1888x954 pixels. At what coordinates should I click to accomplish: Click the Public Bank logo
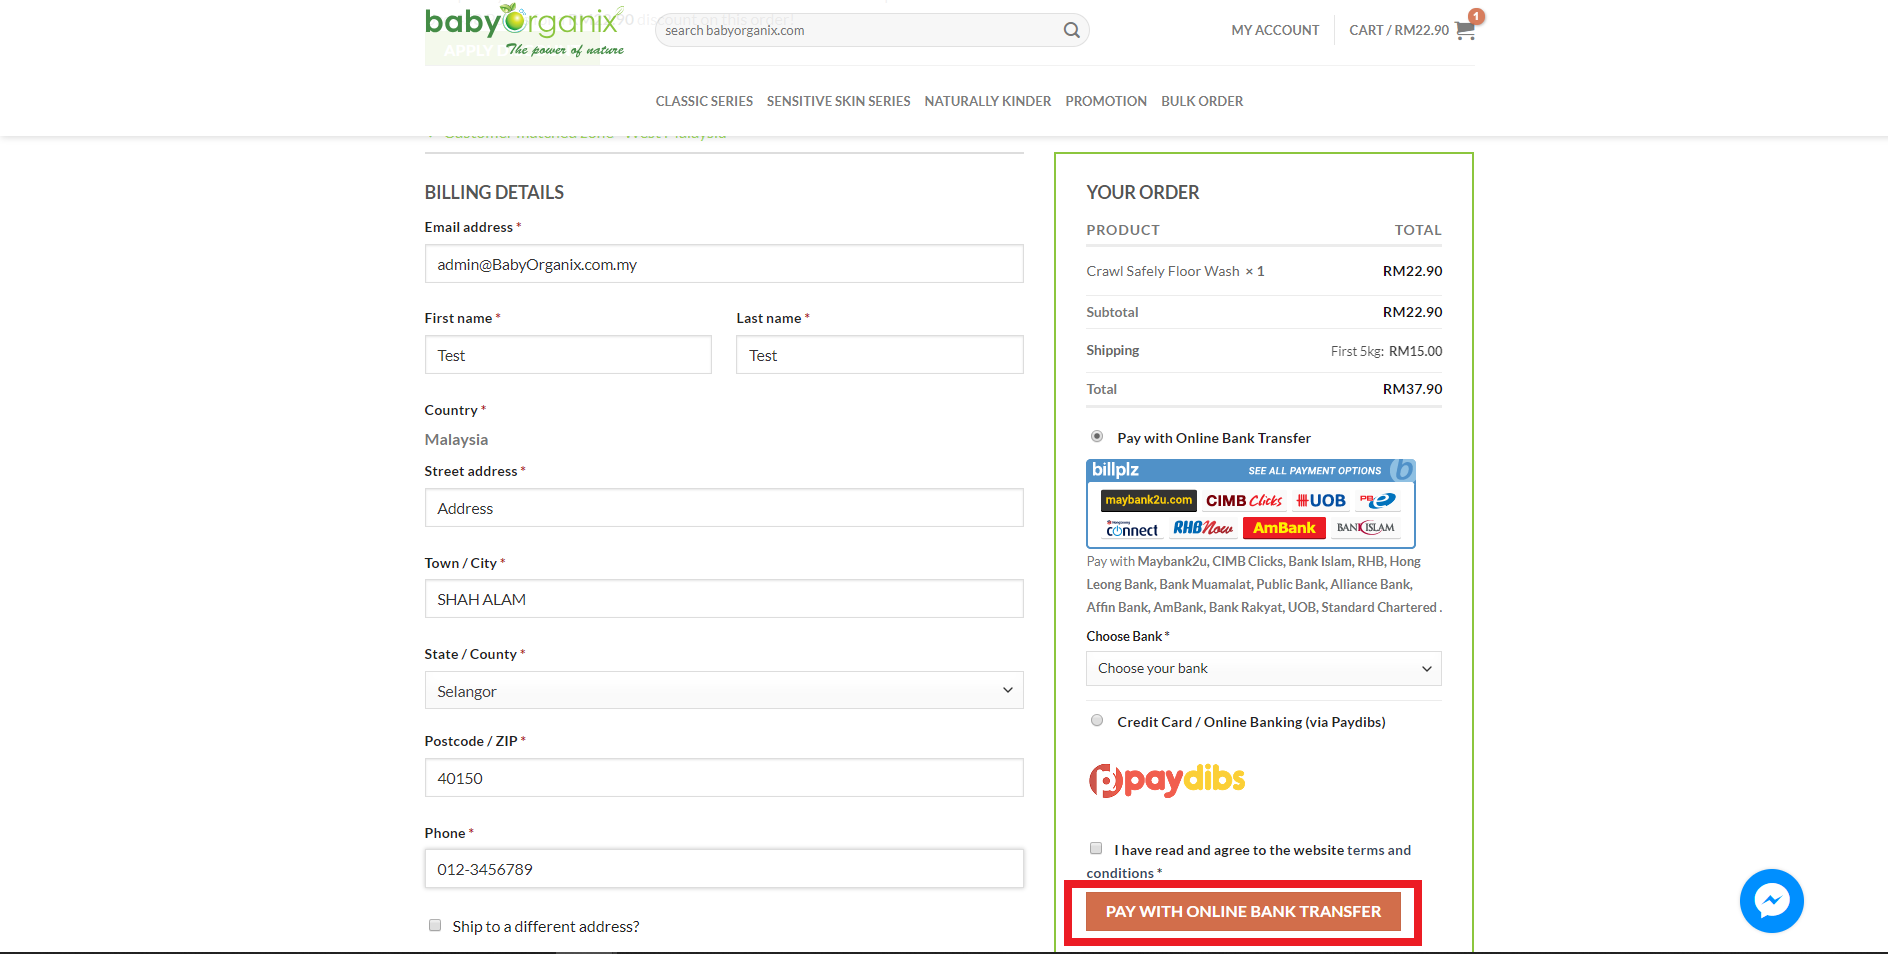(x=1377, y=500)
